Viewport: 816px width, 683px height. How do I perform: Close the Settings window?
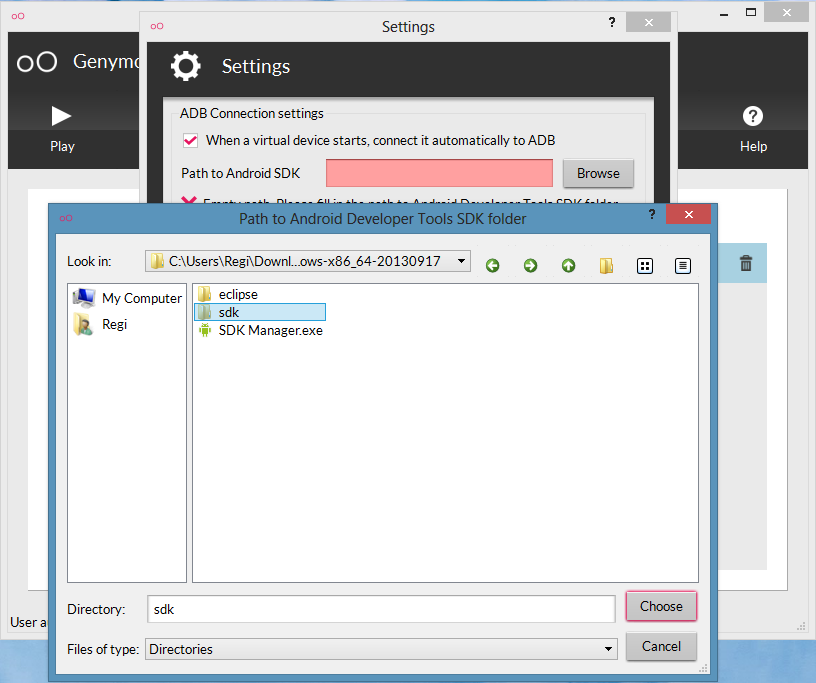648,22
